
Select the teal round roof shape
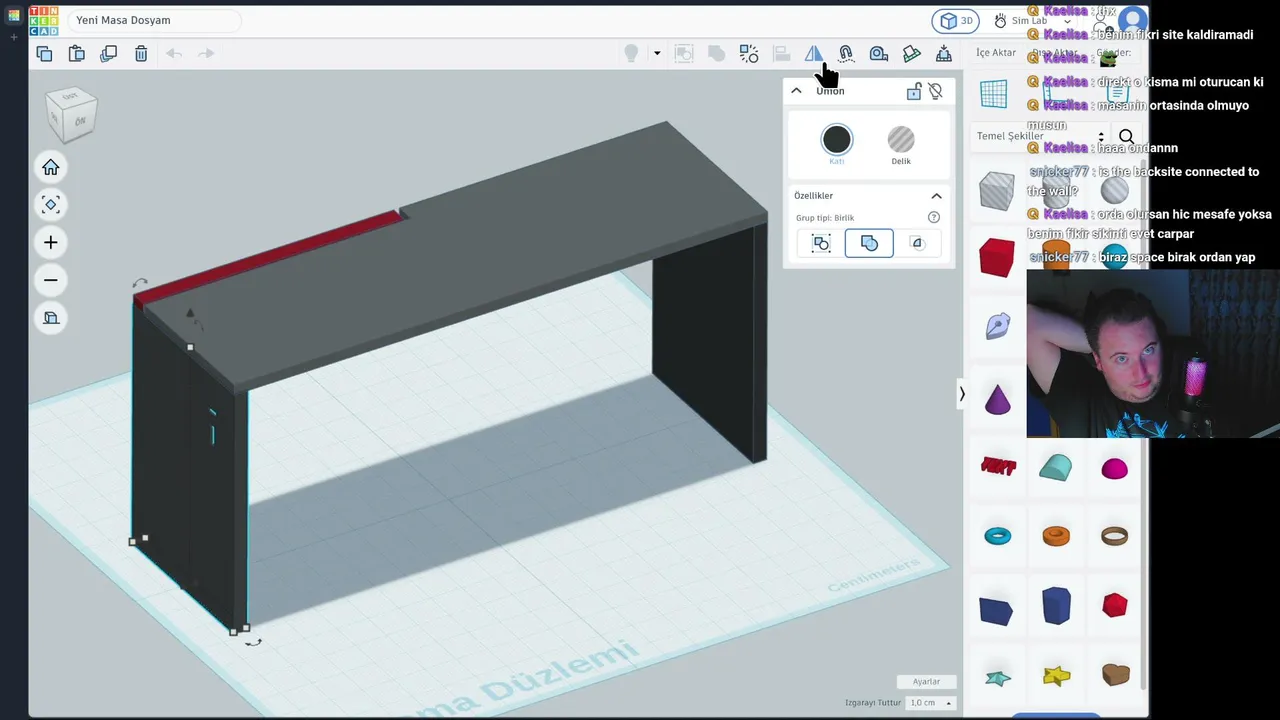click(x=1056, y=467)
